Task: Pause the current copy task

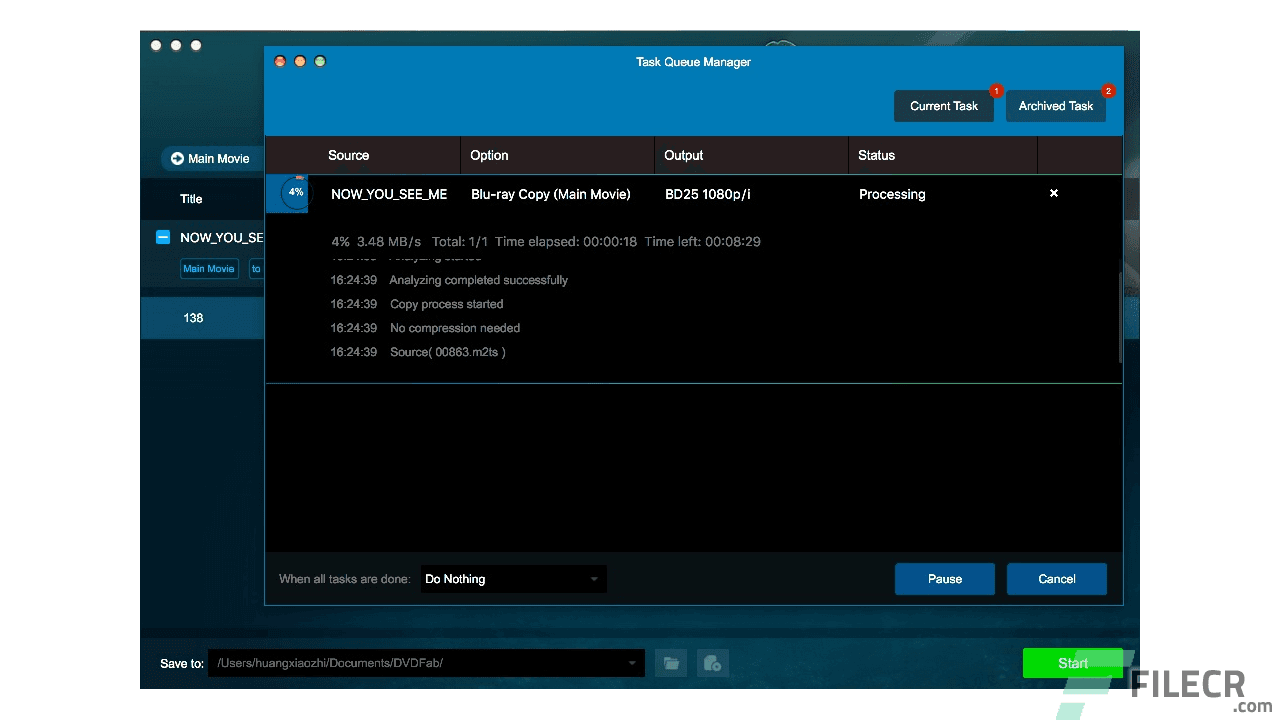Action: (944, 579)
